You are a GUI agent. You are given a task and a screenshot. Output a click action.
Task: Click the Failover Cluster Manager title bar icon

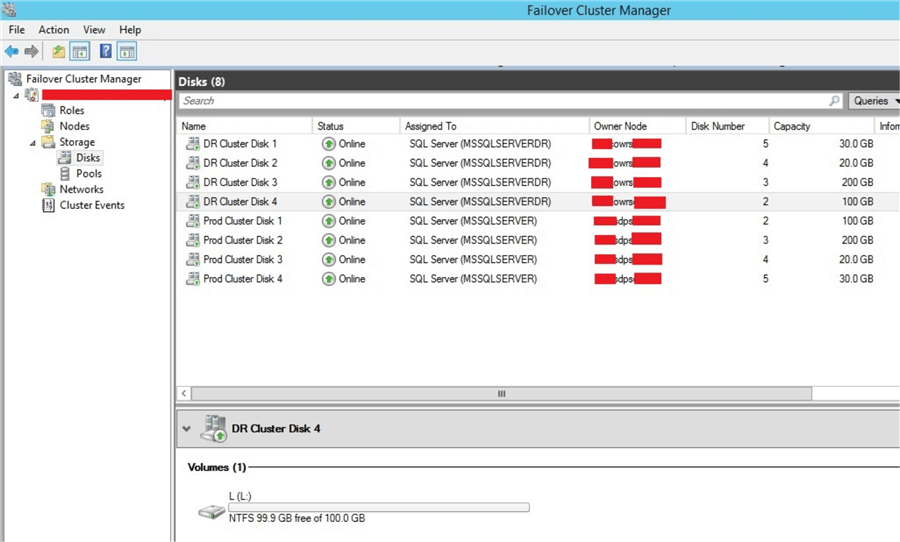coord(9,10)
